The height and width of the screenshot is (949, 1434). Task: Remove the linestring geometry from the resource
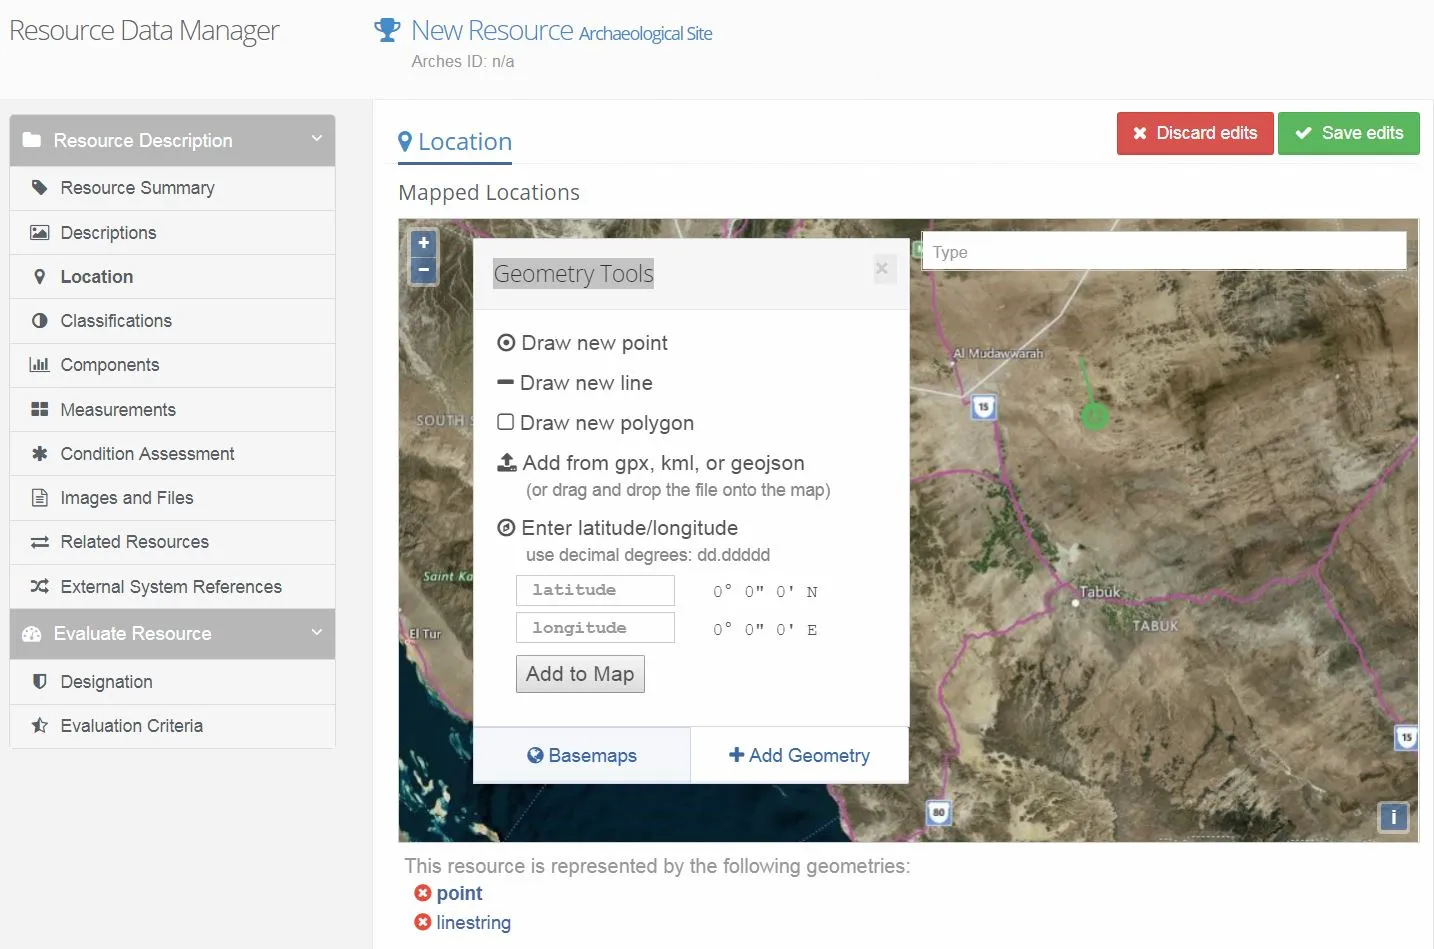tap(422, 922)
